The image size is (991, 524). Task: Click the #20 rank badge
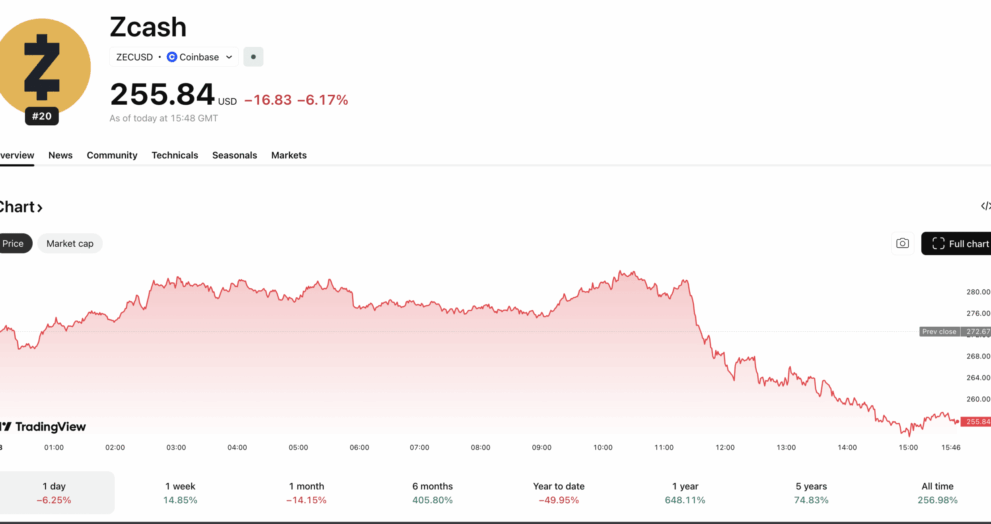41,117
